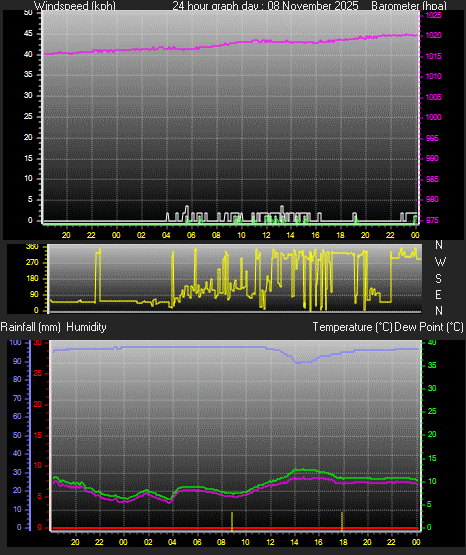The image size is (466, 555).
Task: Select the 180 degree wind direction label
Action: point(32,279)
